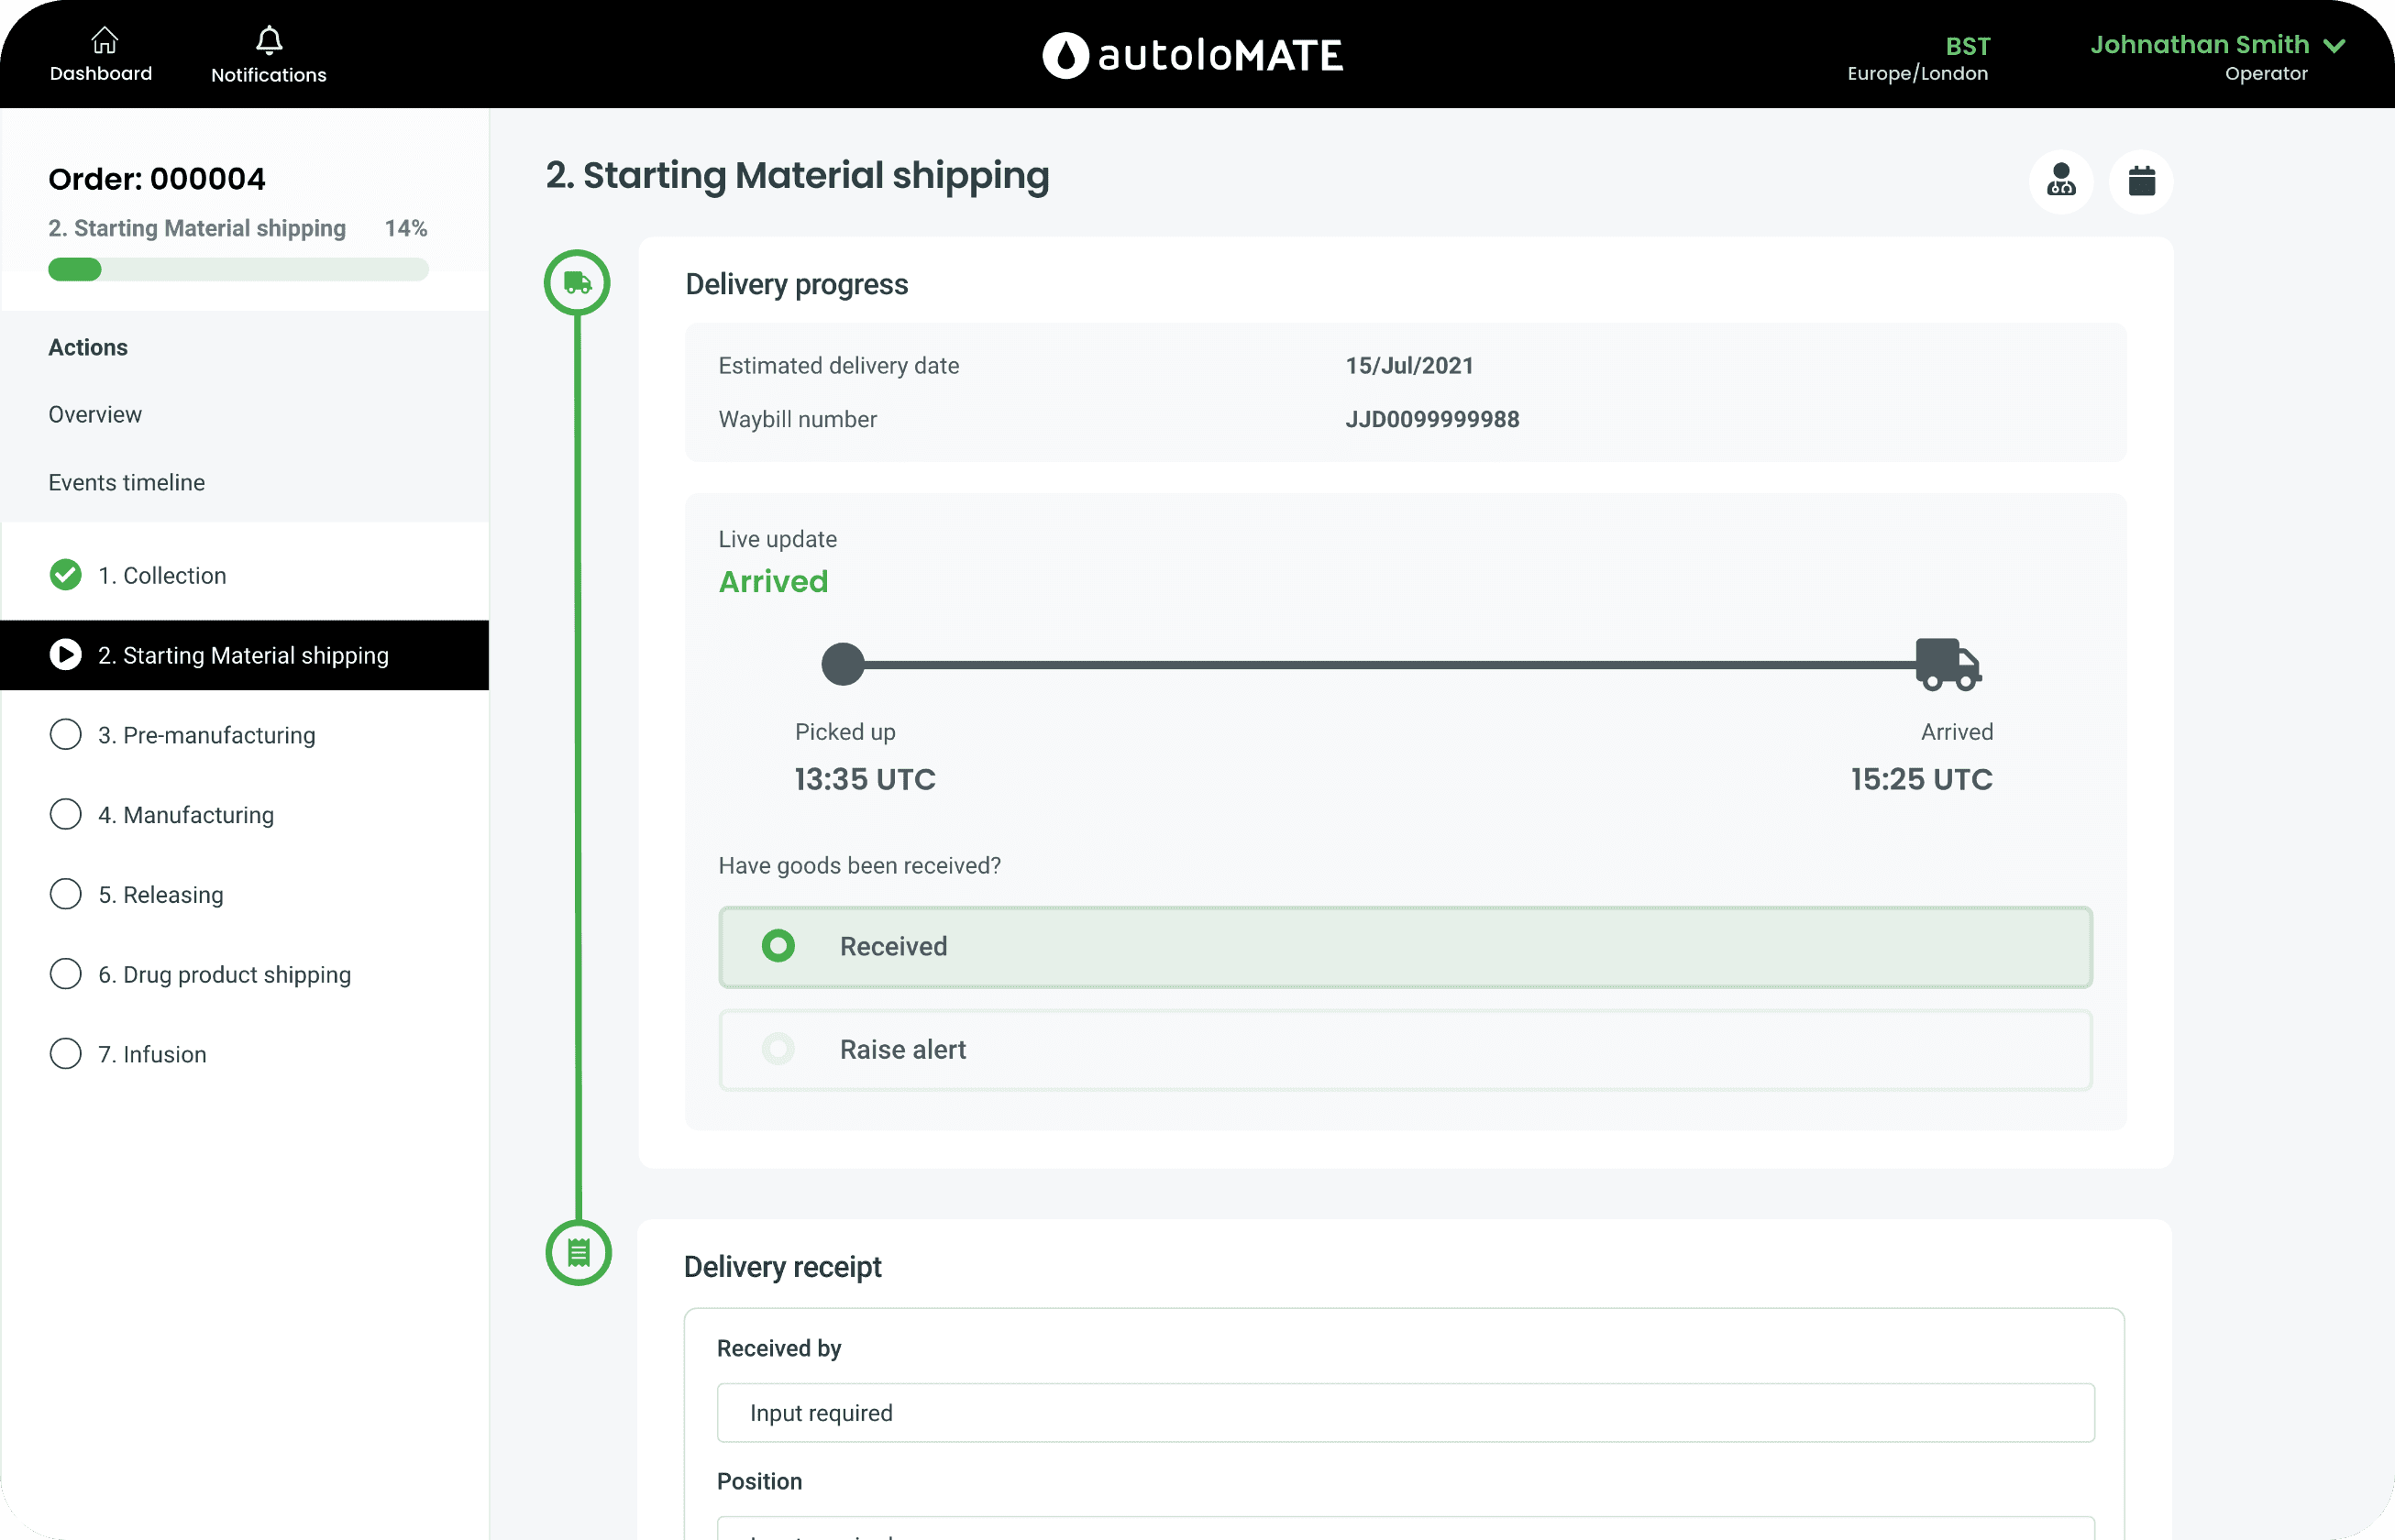Go to 4. Manufacturing step

tap(186, 815)
